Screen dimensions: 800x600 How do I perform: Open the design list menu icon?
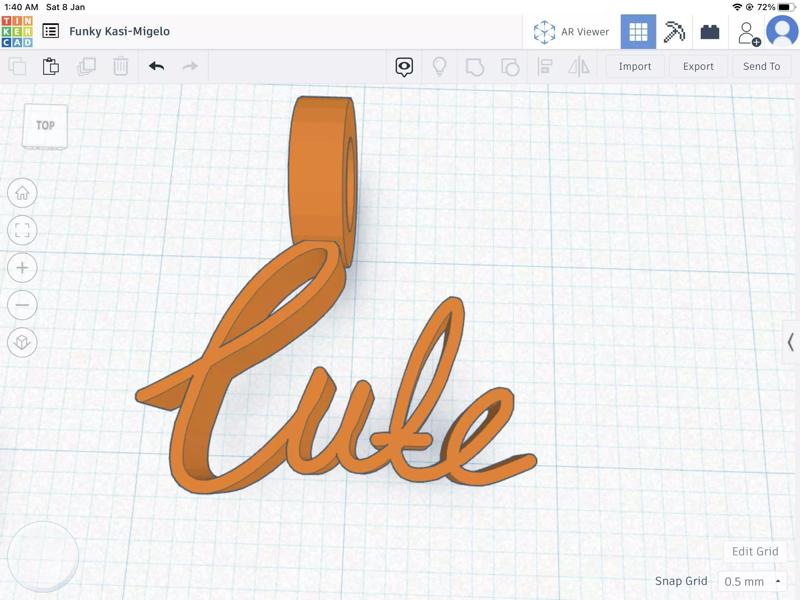click(x=51, y=31)
